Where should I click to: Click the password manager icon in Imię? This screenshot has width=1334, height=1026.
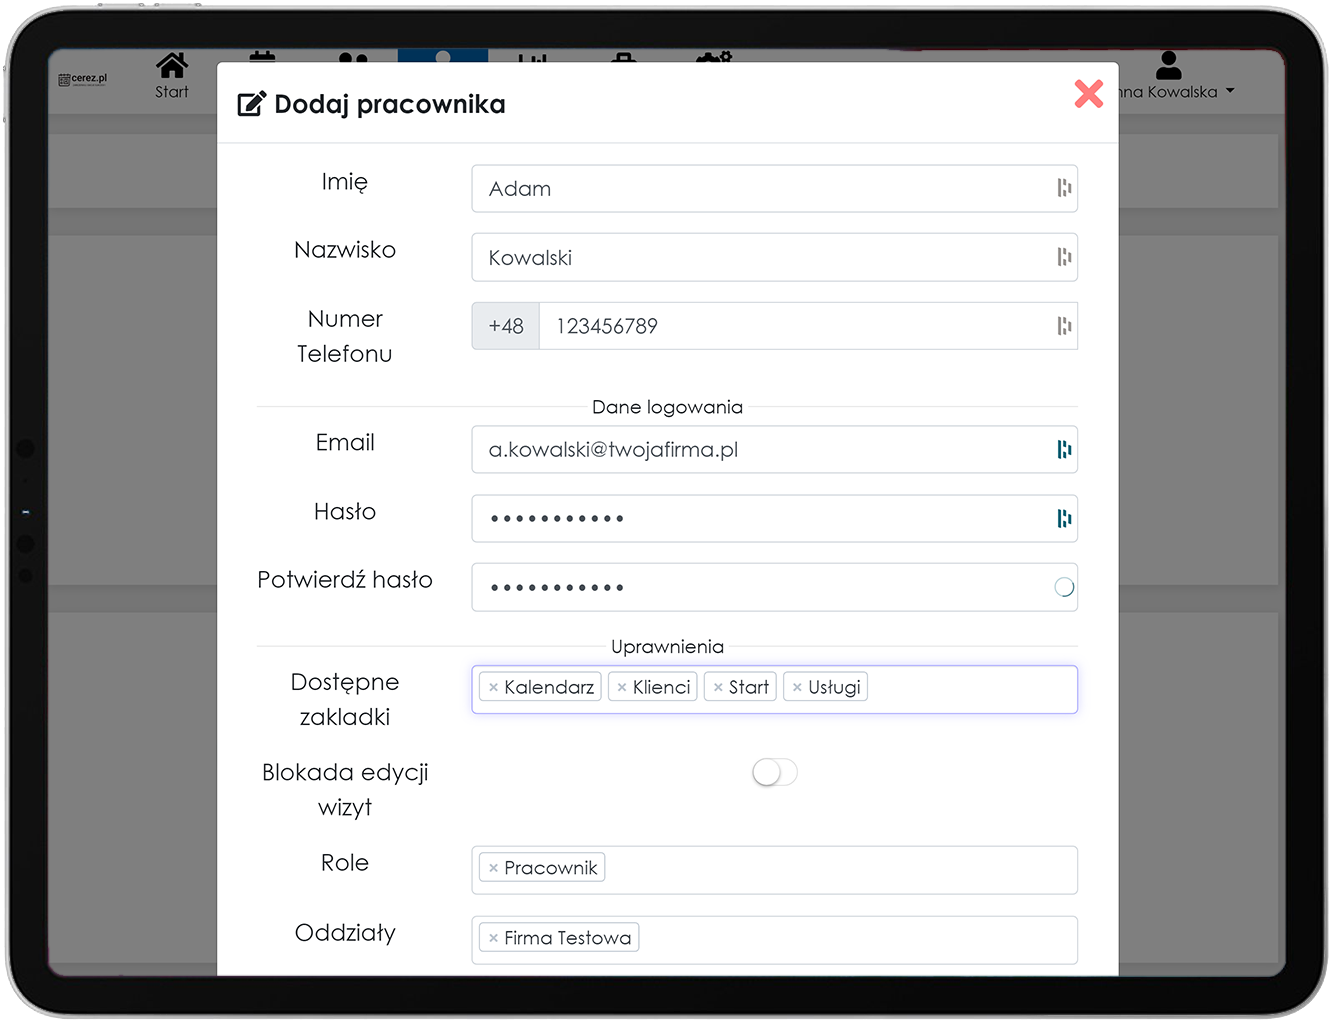point(1064,189)
